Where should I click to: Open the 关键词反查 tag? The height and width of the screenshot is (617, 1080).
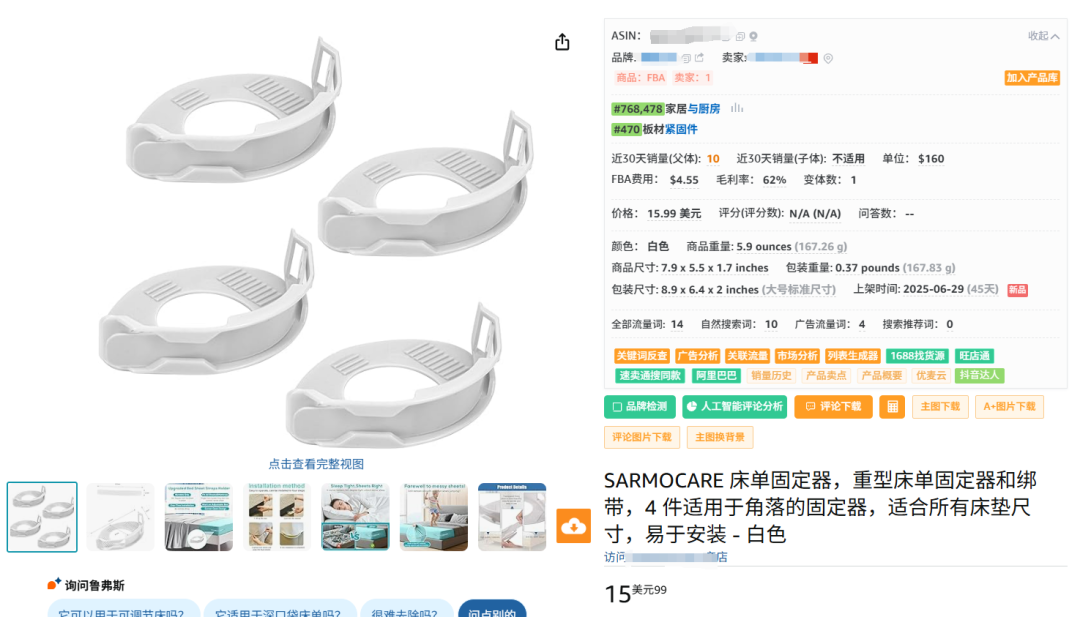pos(641,356)
